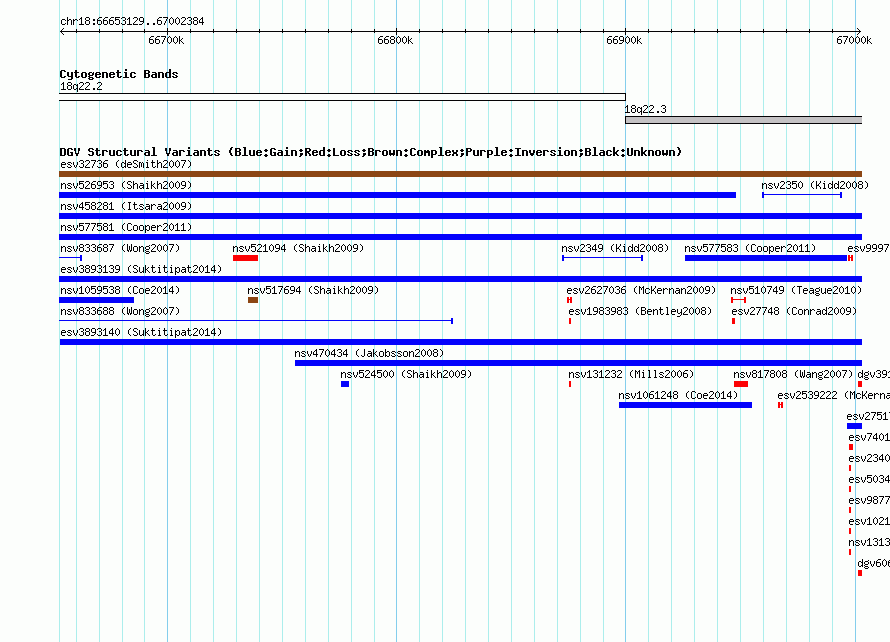The width and height of the screenshot is (890, 642).
Task: Open the nsv577581 (Cooper2011) label
Action: click(126, 227)
